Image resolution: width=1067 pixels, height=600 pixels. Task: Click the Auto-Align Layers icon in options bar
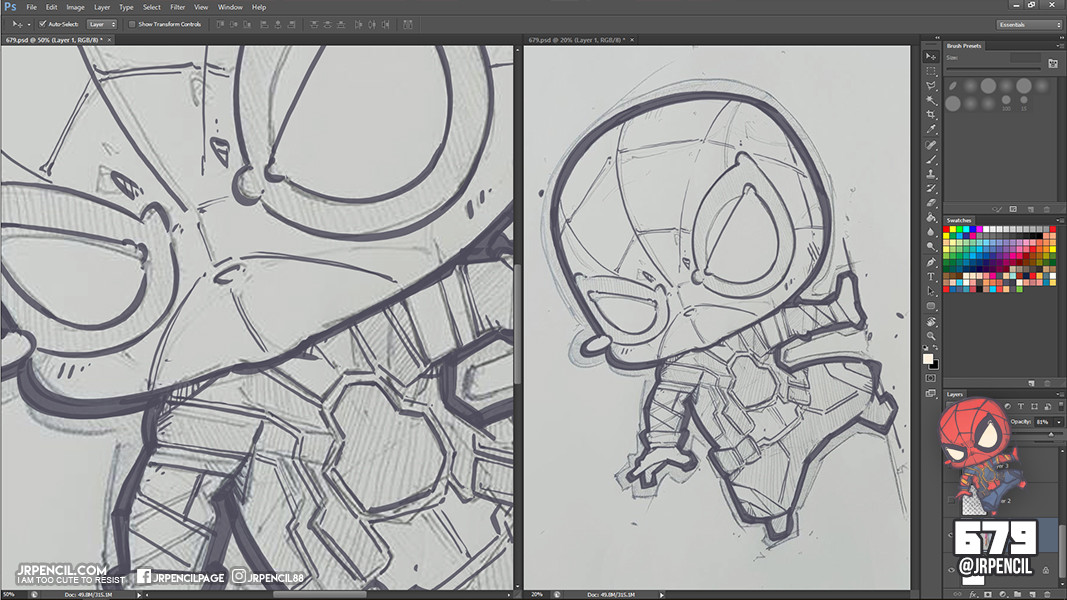pos(408,24)
